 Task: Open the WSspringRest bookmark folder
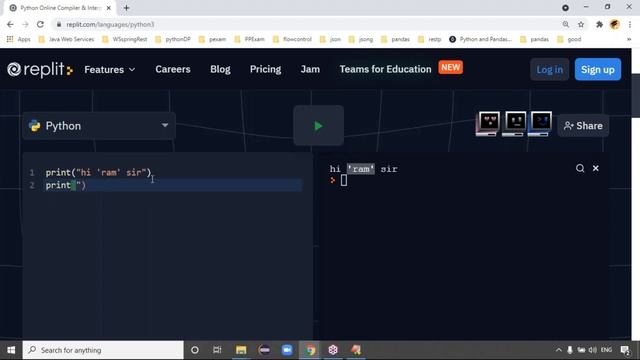point(125,39)
